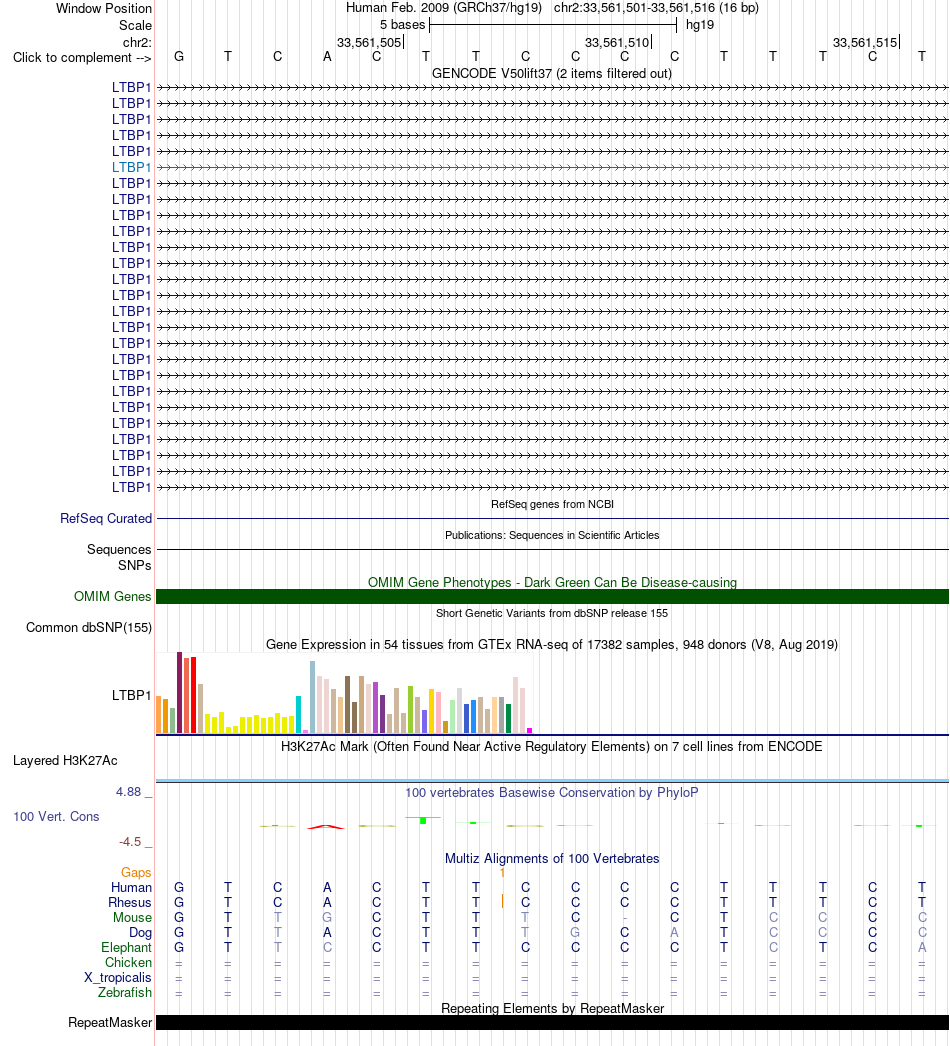This screenshot has height=1046, width=950.
Task: Click the cyan bar in GTEx chart
Action: (x=299, y=714)
